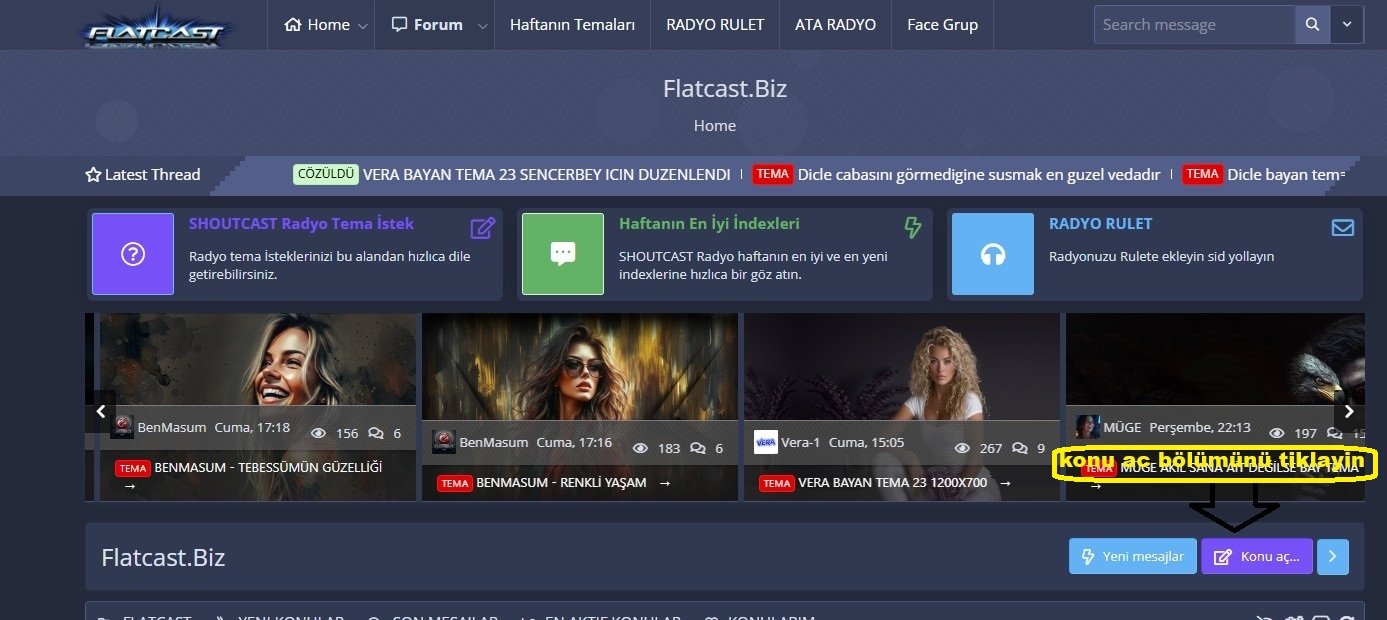Click the green lightning bolt icon
The image size is (1387, 620).
[x=912, y=228]
